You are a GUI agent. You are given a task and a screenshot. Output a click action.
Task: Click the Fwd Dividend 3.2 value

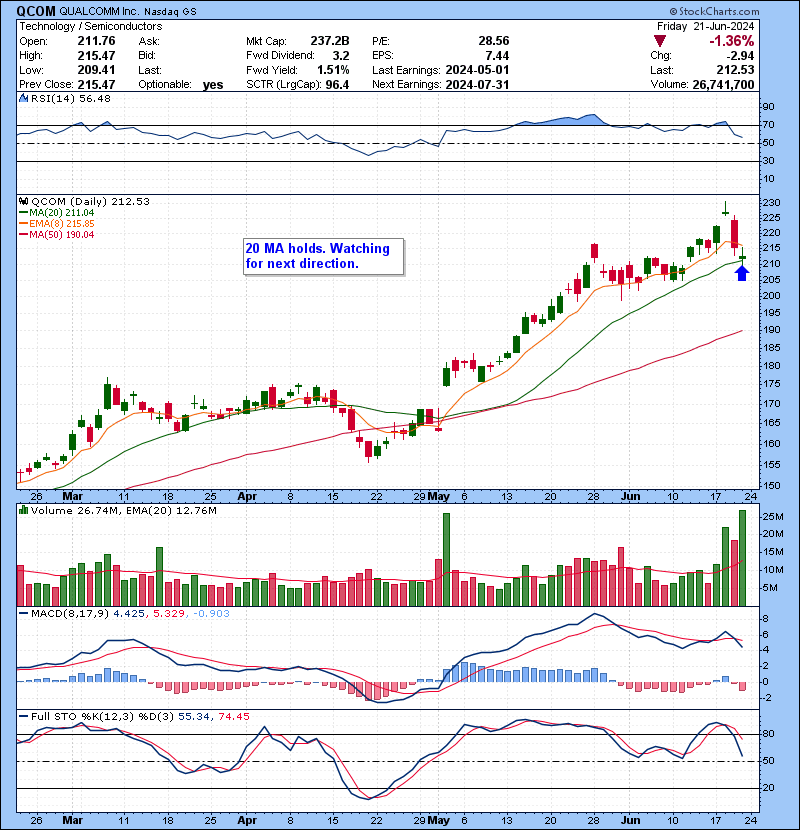coord(341,56)
